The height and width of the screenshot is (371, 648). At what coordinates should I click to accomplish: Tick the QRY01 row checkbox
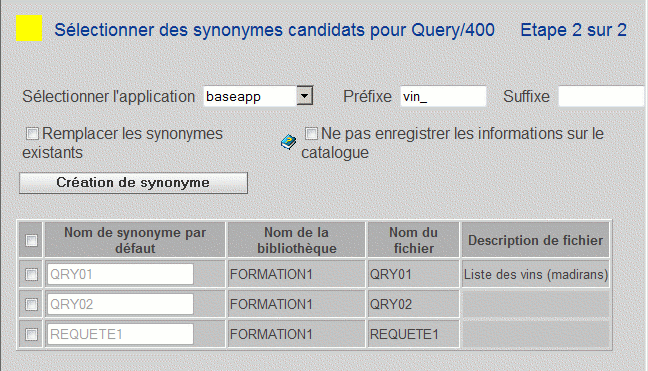(31, 274)
